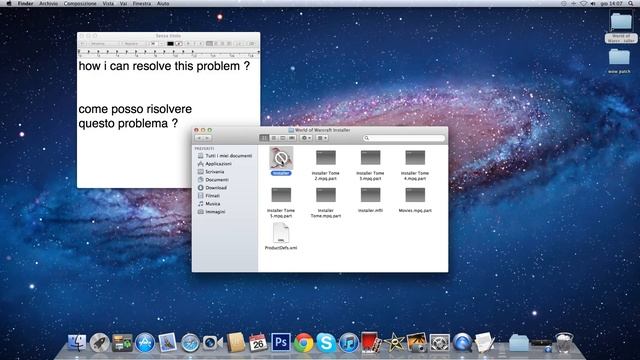640x360 pixels.
Task: Select the ProductDefs.xml file
Action: click(x=281, y=233)
